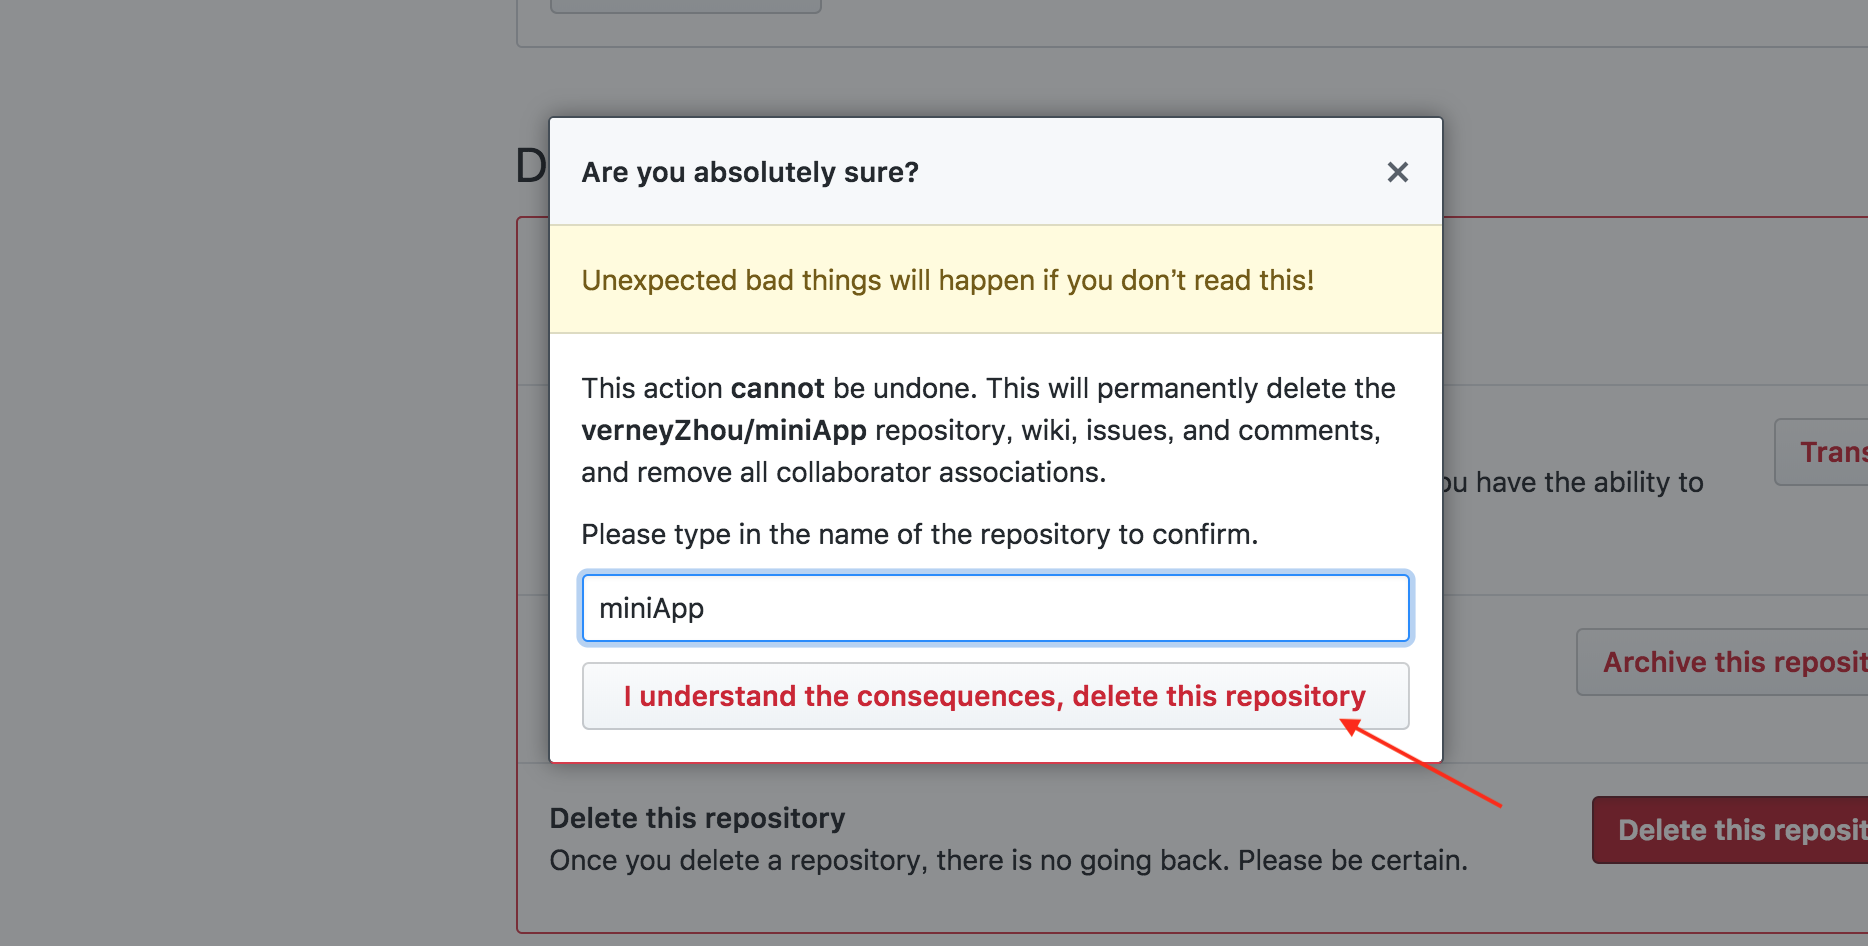Click the bold verneyZhou/miniApp repository name
This screenshot has height=946, width=1868.
click(723, 430)
